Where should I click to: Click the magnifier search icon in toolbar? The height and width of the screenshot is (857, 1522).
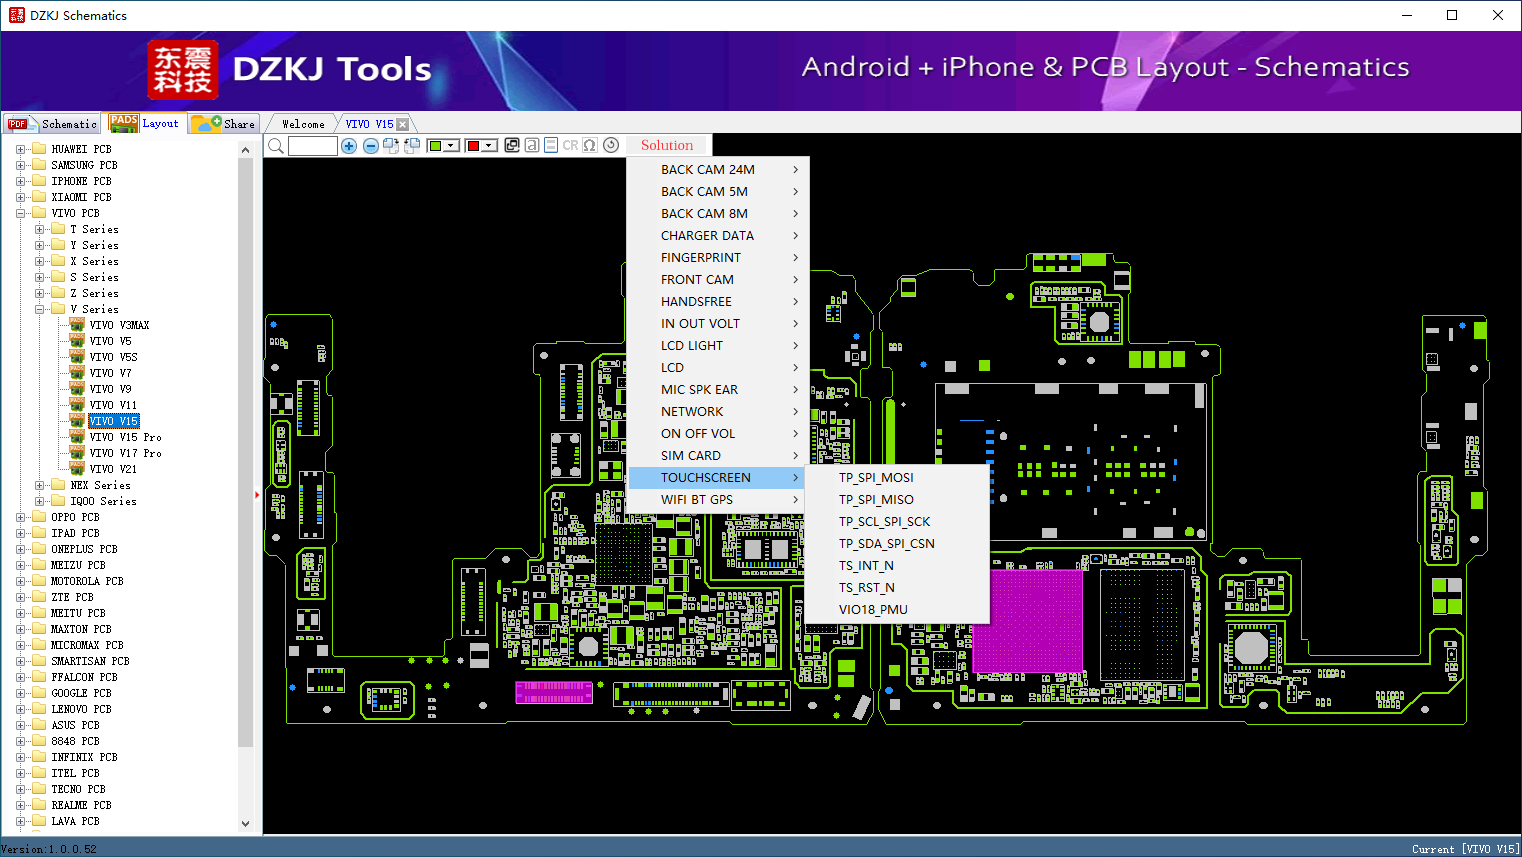pyautogui.click(x=276, y=146)
